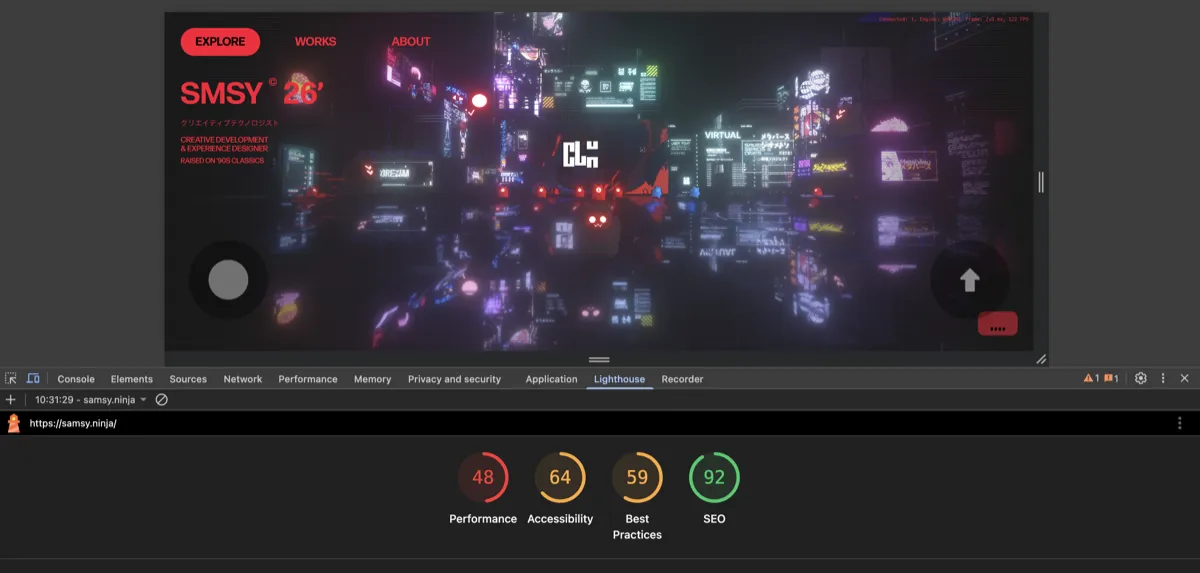Screen dimensions: 1200x573
Task: Clear all Lighthouse reports icon
Action: tap(161, 399)
